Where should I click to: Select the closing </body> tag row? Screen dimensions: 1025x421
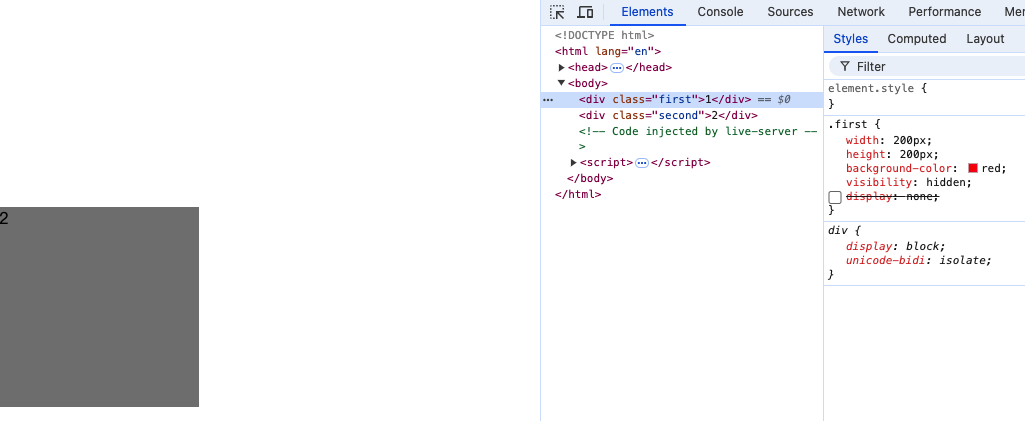click(590, 178)
